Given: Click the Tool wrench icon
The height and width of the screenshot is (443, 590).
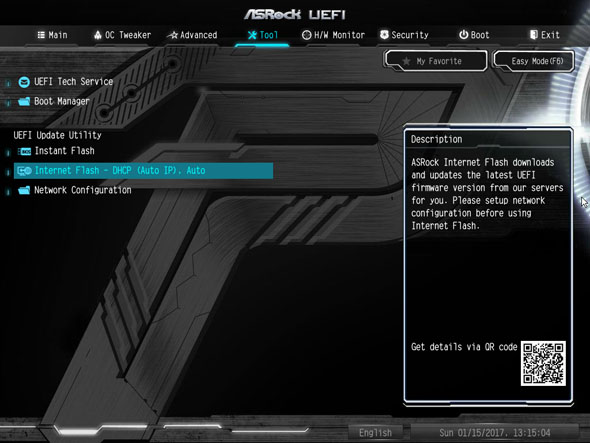Looking at the screenshot, I should 252,35.
